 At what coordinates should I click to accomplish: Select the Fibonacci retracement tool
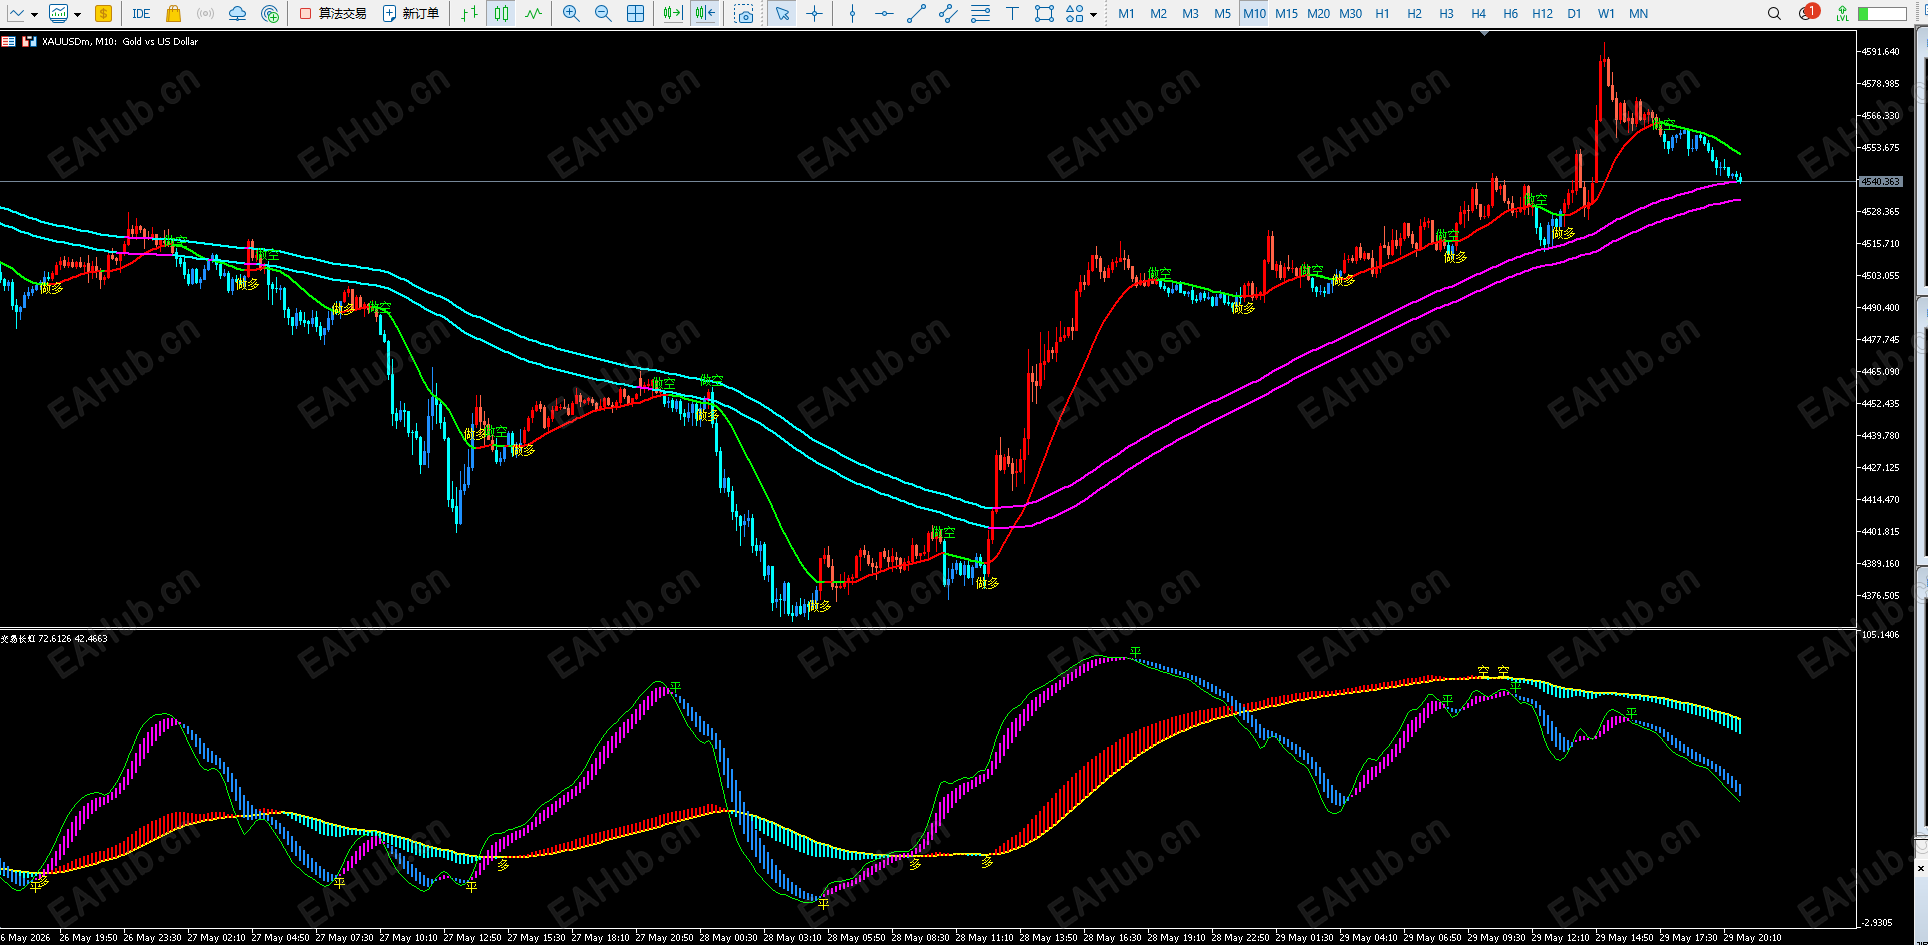click(980, 14)
